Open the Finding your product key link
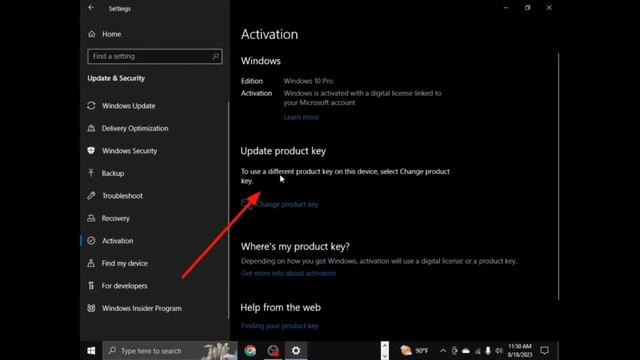 tap(280, 326)
